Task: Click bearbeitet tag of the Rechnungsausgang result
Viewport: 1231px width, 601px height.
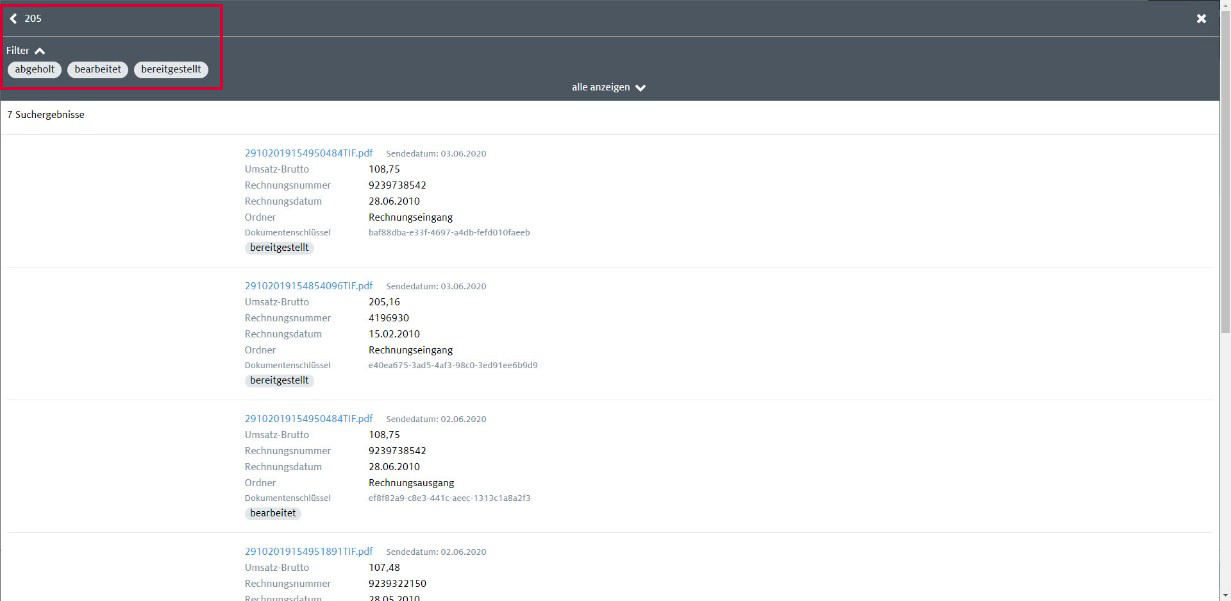Action: pyautogui.click(x=273, y=513)
